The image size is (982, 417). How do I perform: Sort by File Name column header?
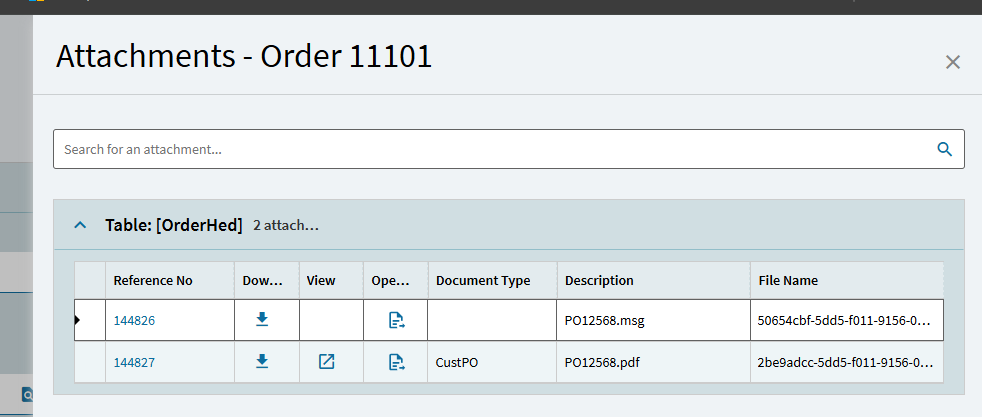click(x=788, y=281)
